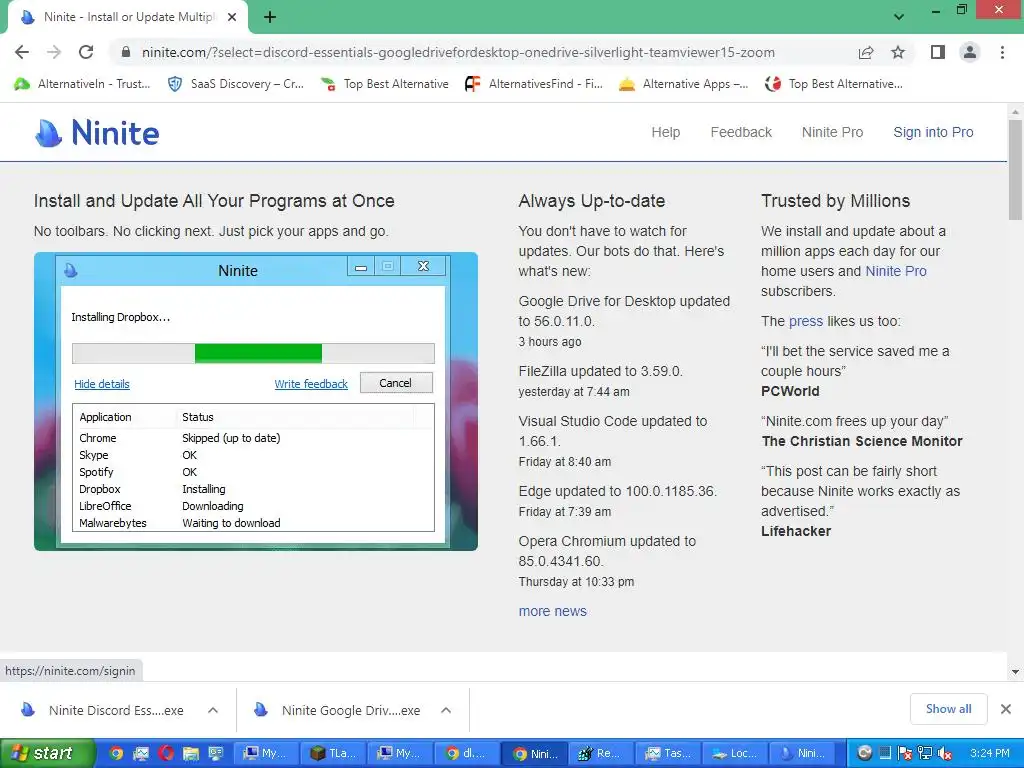Click the scrollbar down arrow
The width and height of the screenshot is (1024, 768).
1015,671
